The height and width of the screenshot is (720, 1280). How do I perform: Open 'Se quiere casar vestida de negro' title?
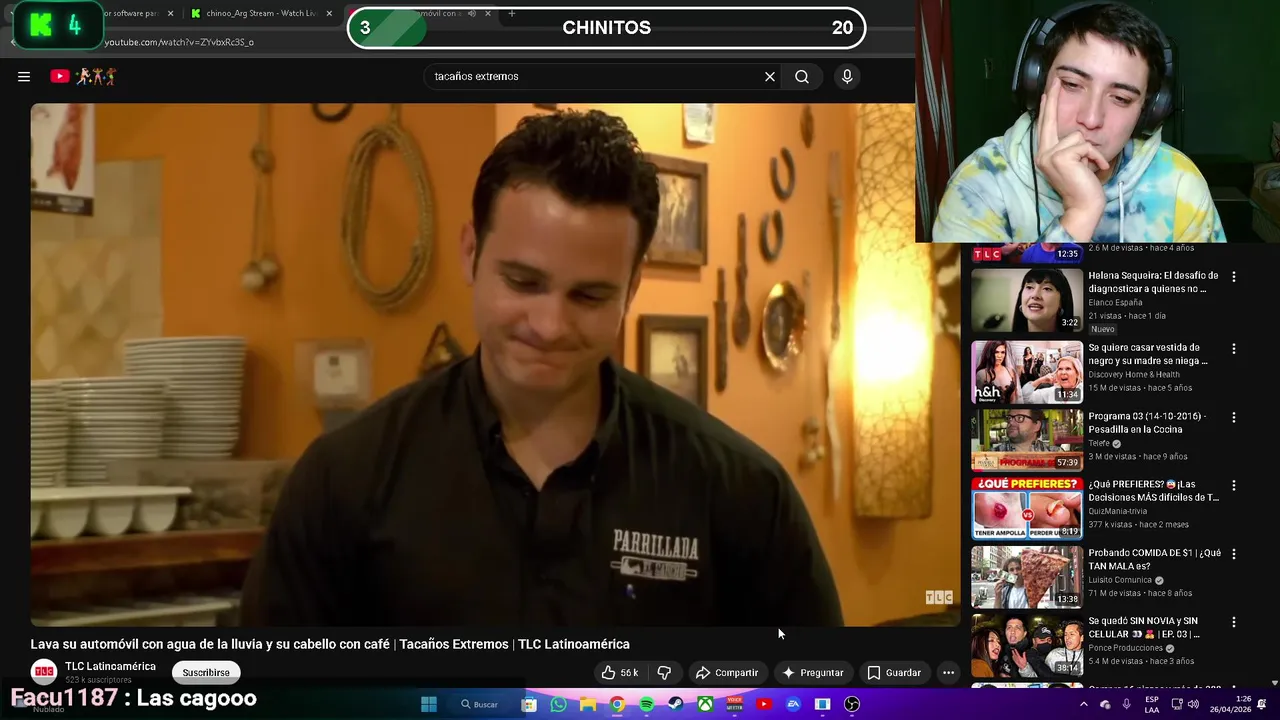pyautogui.click(x=1148, y=354)
